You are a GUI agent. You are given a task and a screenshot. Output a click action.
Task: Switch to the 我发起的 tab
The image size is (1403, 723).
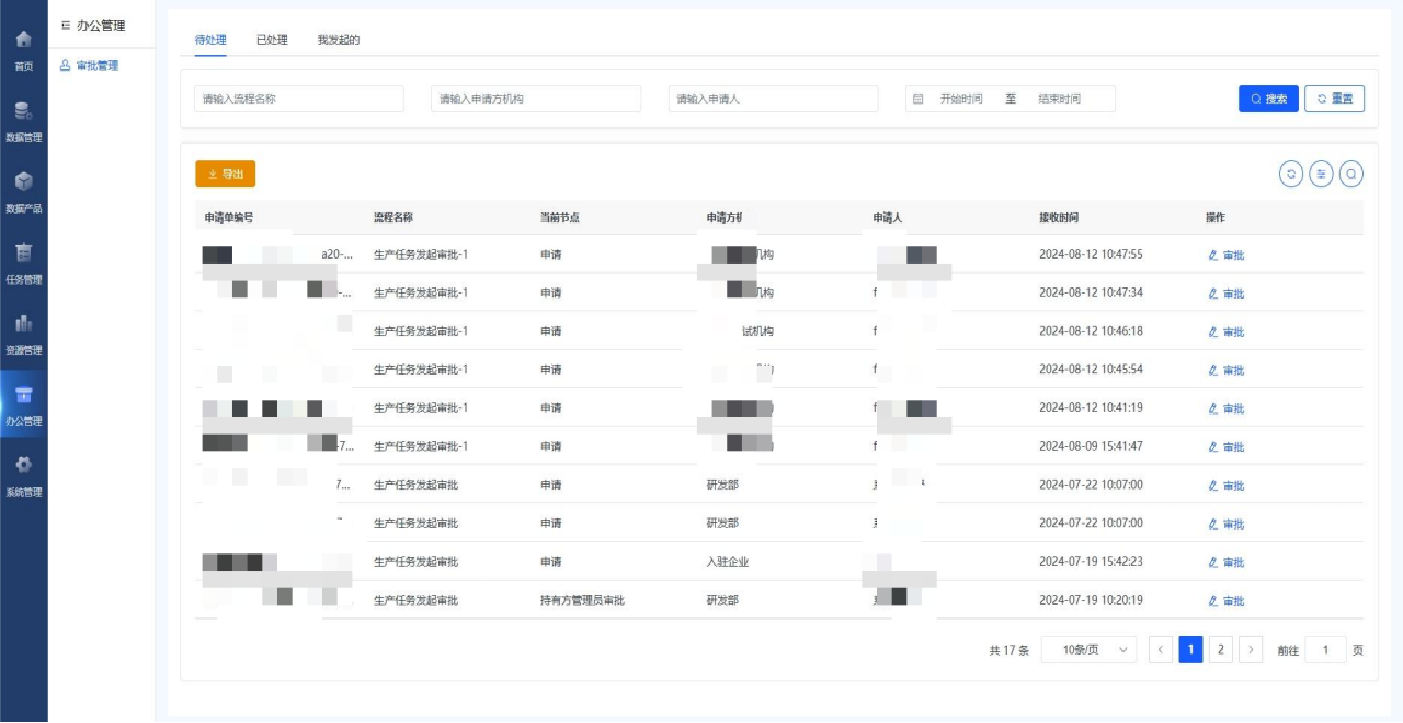338,40
